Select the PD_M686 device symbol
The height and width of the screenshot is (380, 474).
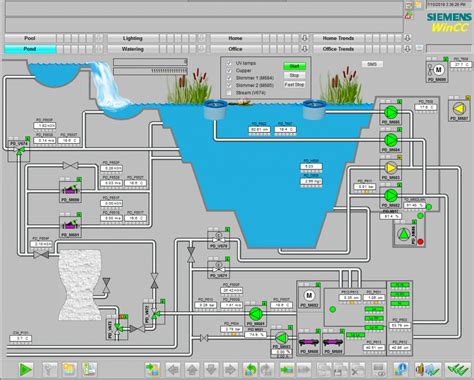[x=70, y=190]
